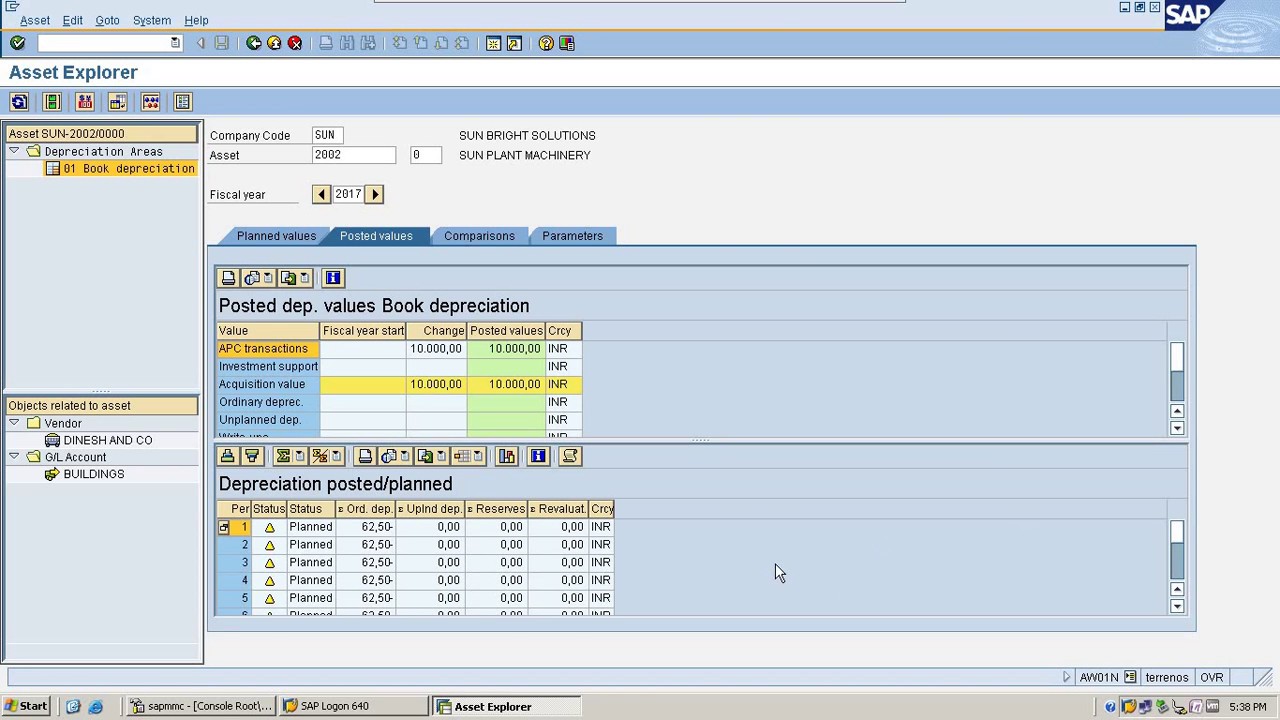Click the command input field
Screen dimensions: 1280x720
103,43
